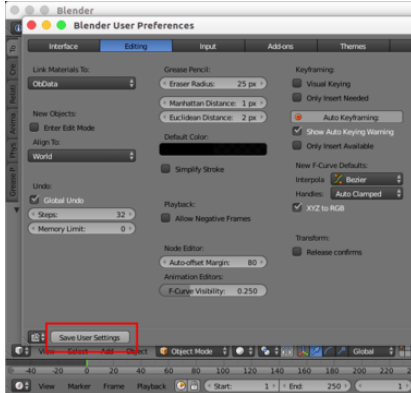Open the Global orientation dropdown
411x393 pixels.
373,351
